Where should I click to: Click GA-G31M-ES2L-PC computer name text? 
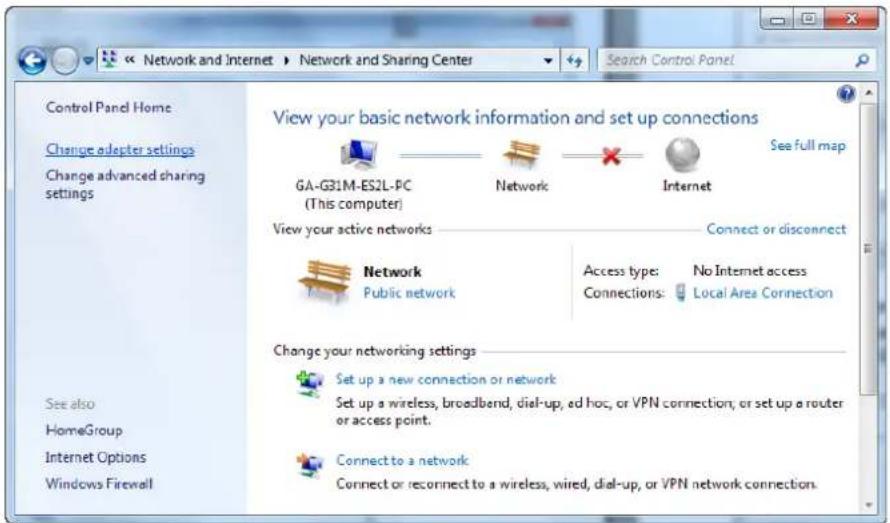coord(354,186)
